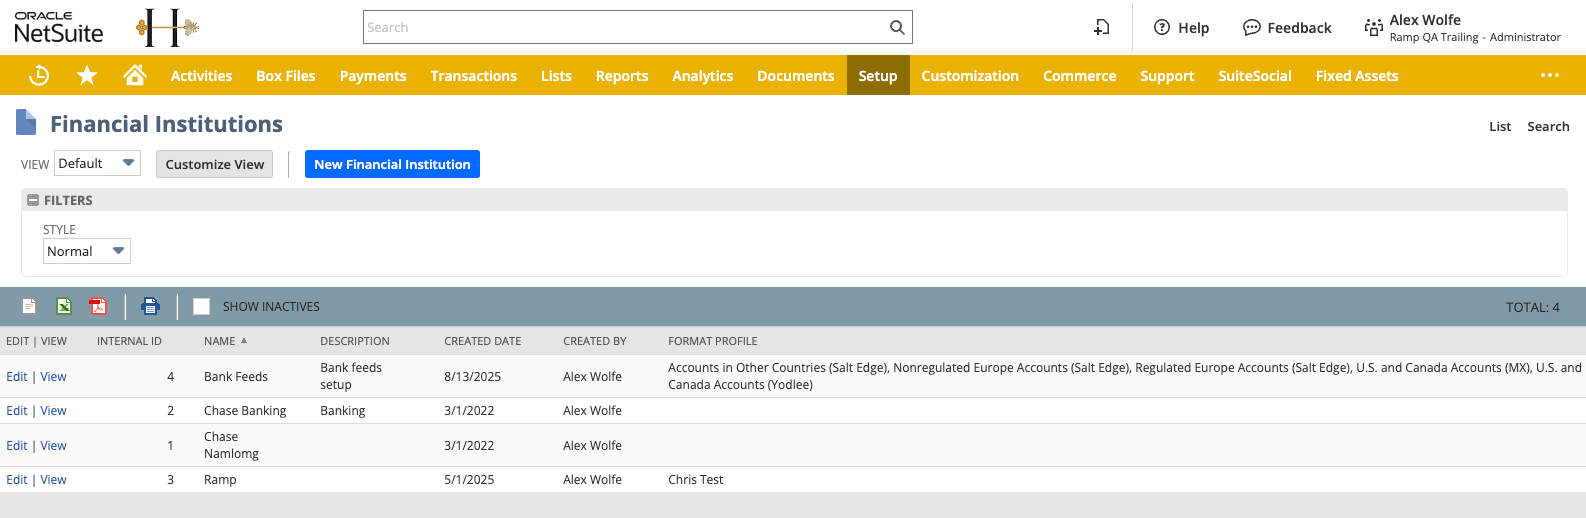Open the Setup menu

(878, 75)
